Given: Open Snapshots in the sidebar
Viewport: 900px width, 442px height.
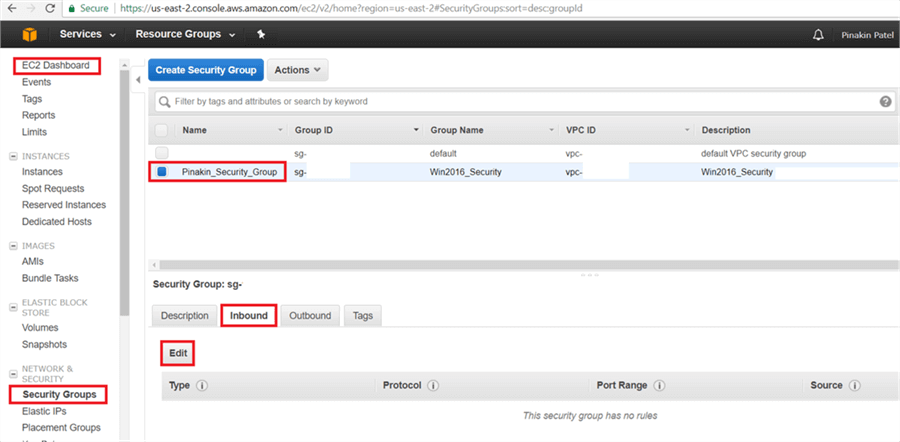Looking at the screenshot, I should tap(44, 344).
